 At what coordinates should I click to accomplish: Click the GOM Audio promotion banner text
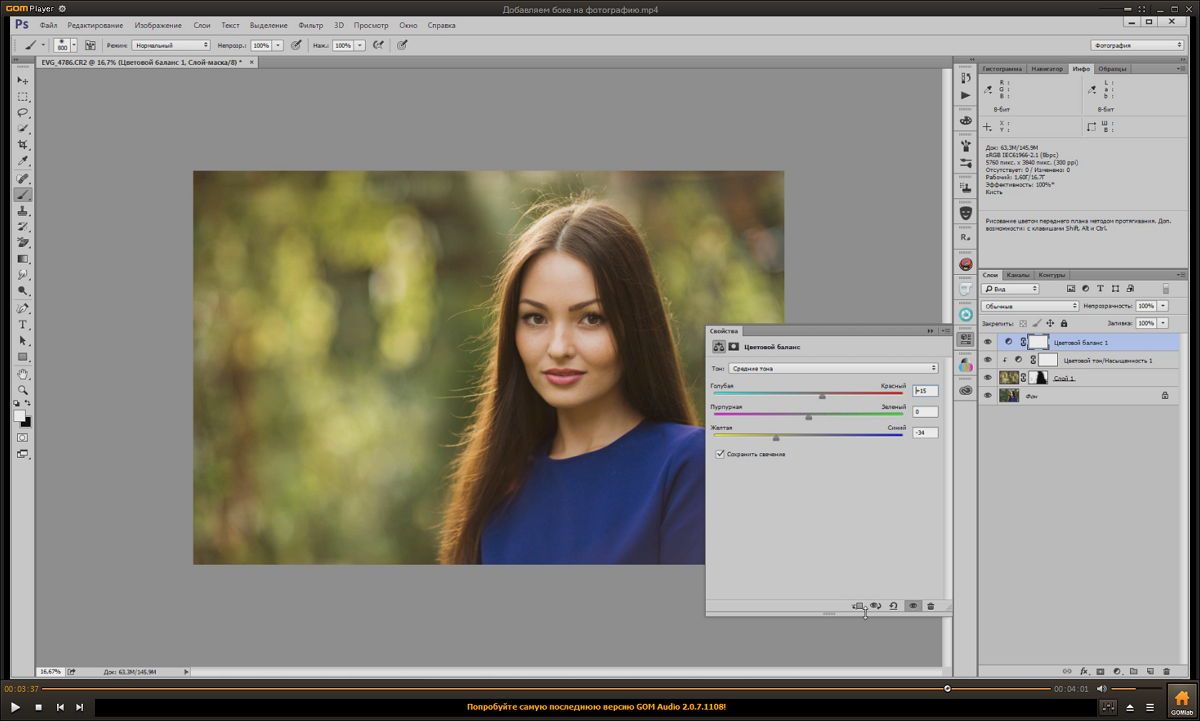[x=596, y=707]
